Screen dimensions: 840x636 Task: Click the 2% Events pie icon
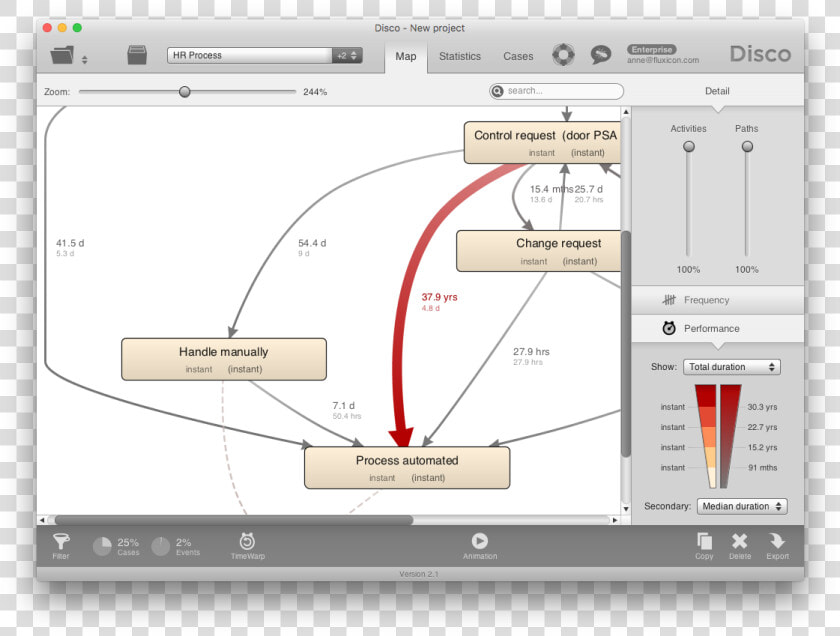pos(160,547)
